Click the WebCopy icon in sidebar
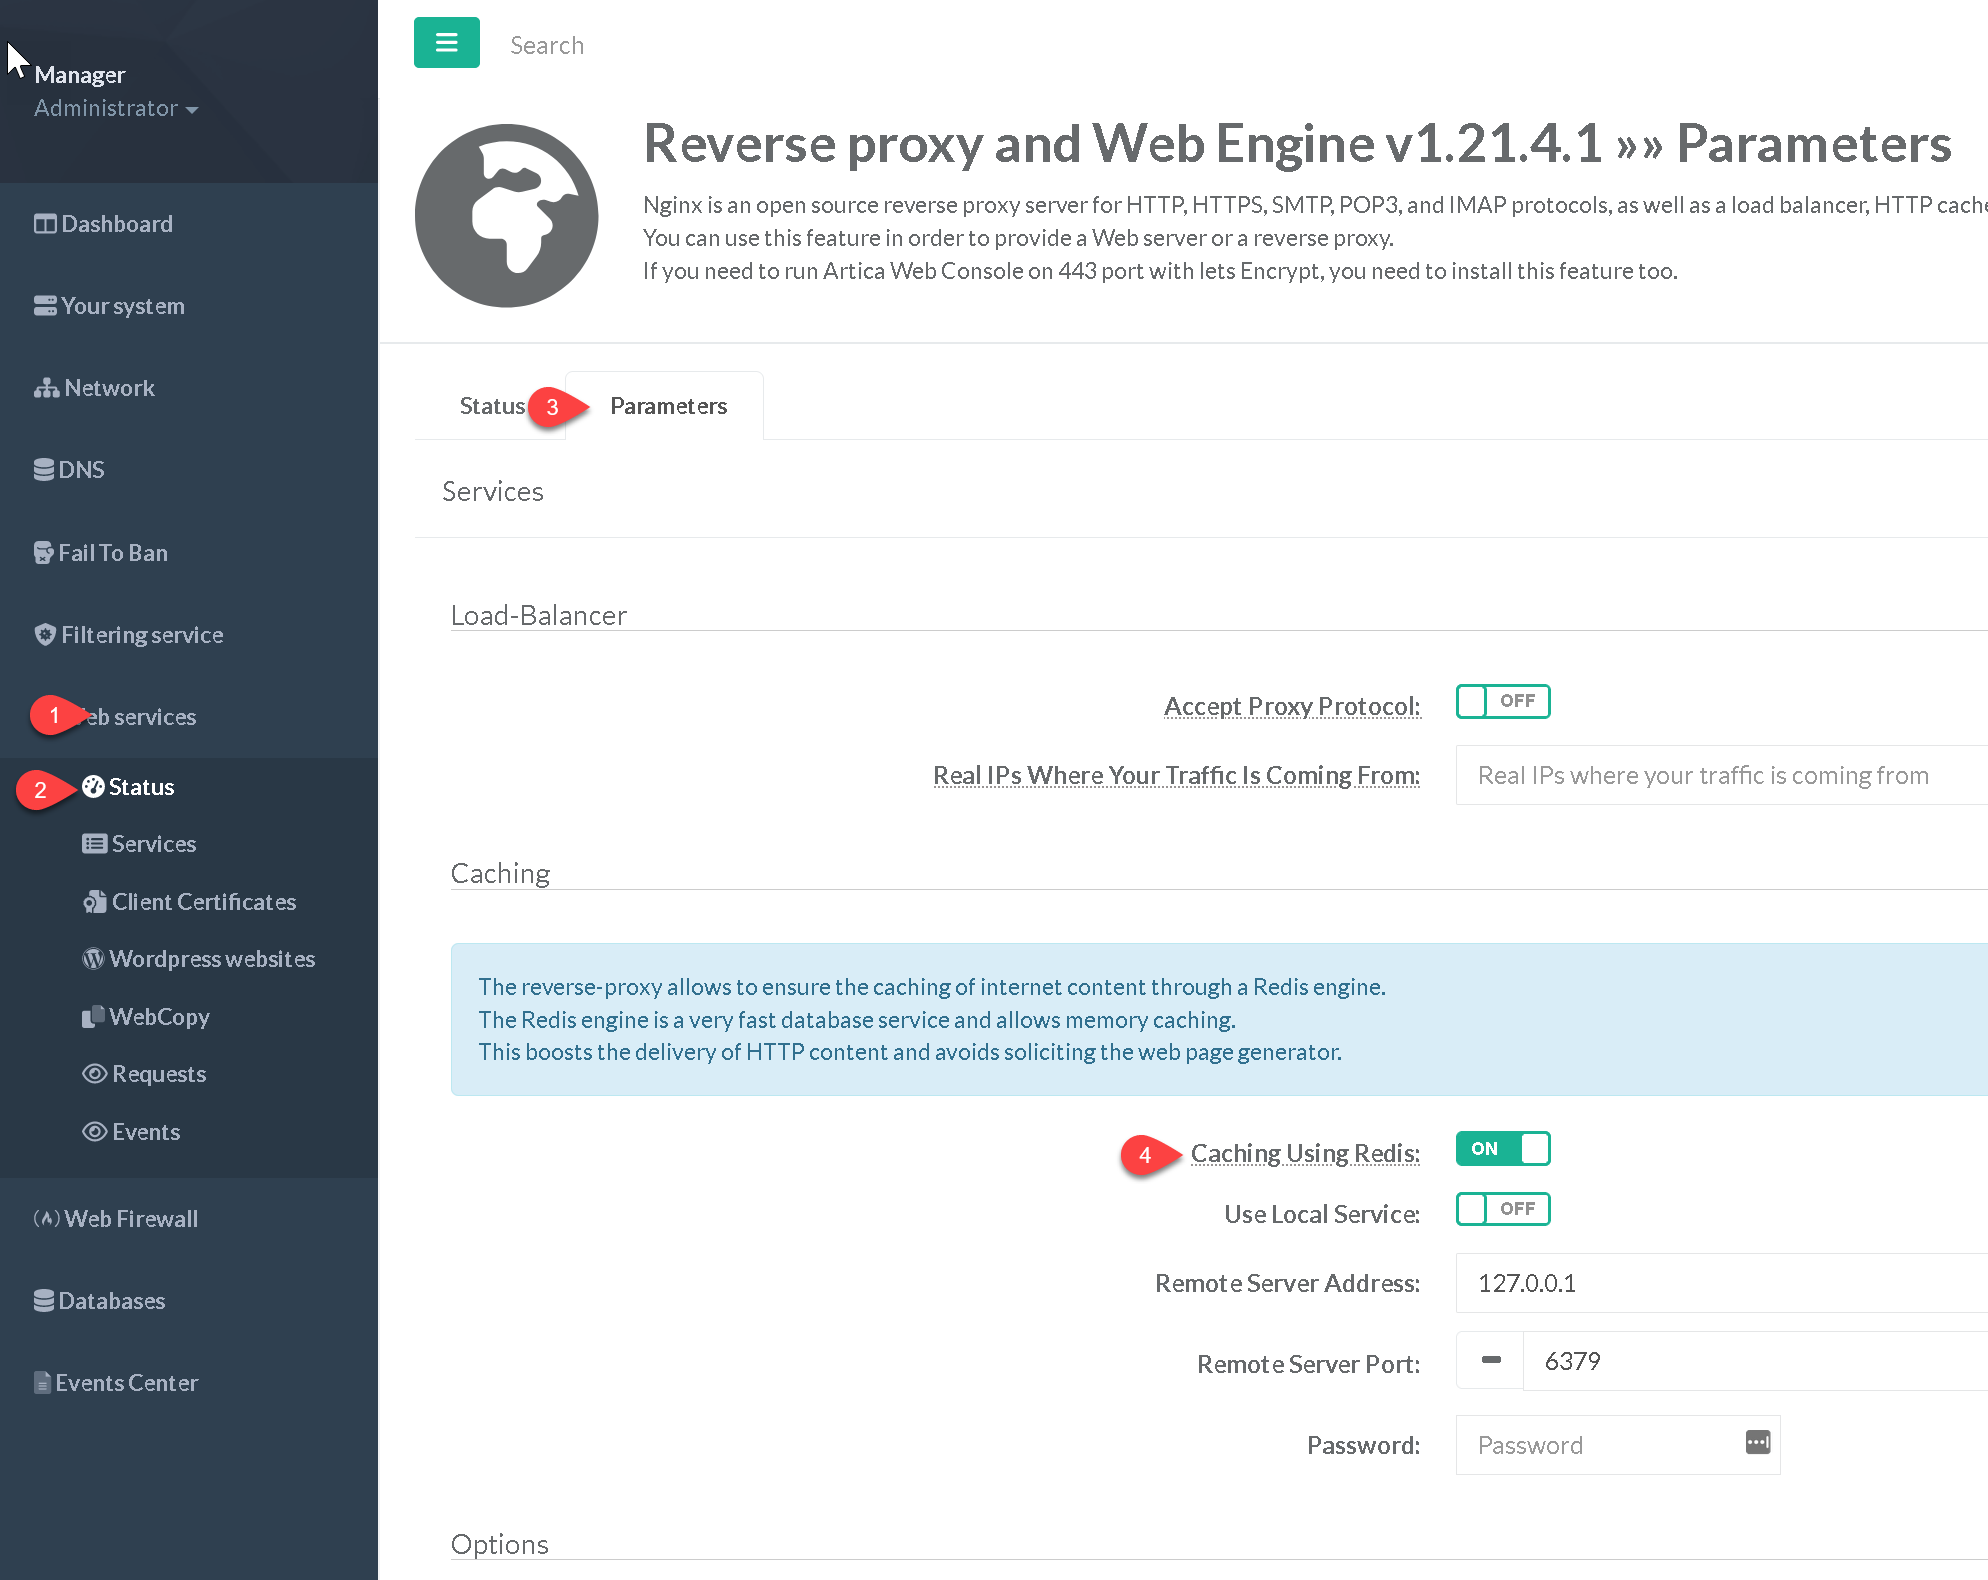Image resolution: width=1988 pixels, height=1580 pixels. tap(93, 1017)
